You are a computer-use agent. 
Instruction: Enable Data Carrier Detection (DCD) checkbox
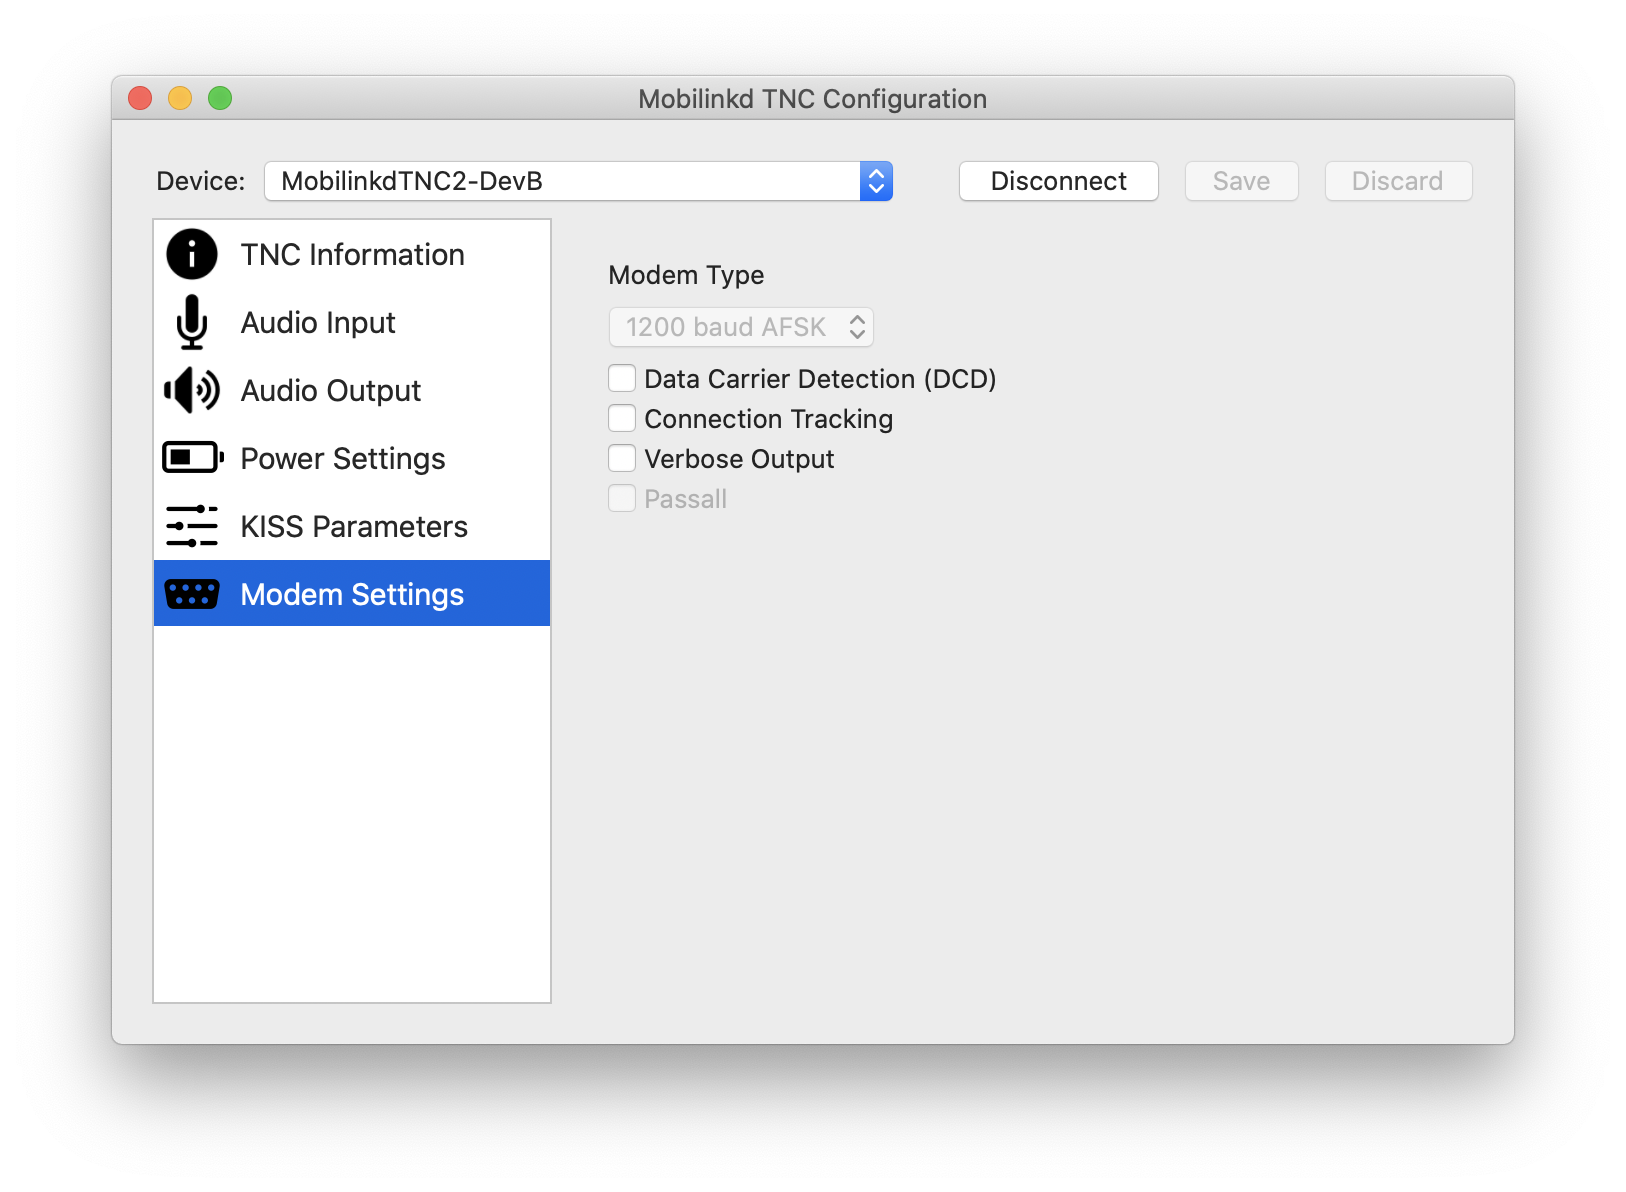point(622,378)
